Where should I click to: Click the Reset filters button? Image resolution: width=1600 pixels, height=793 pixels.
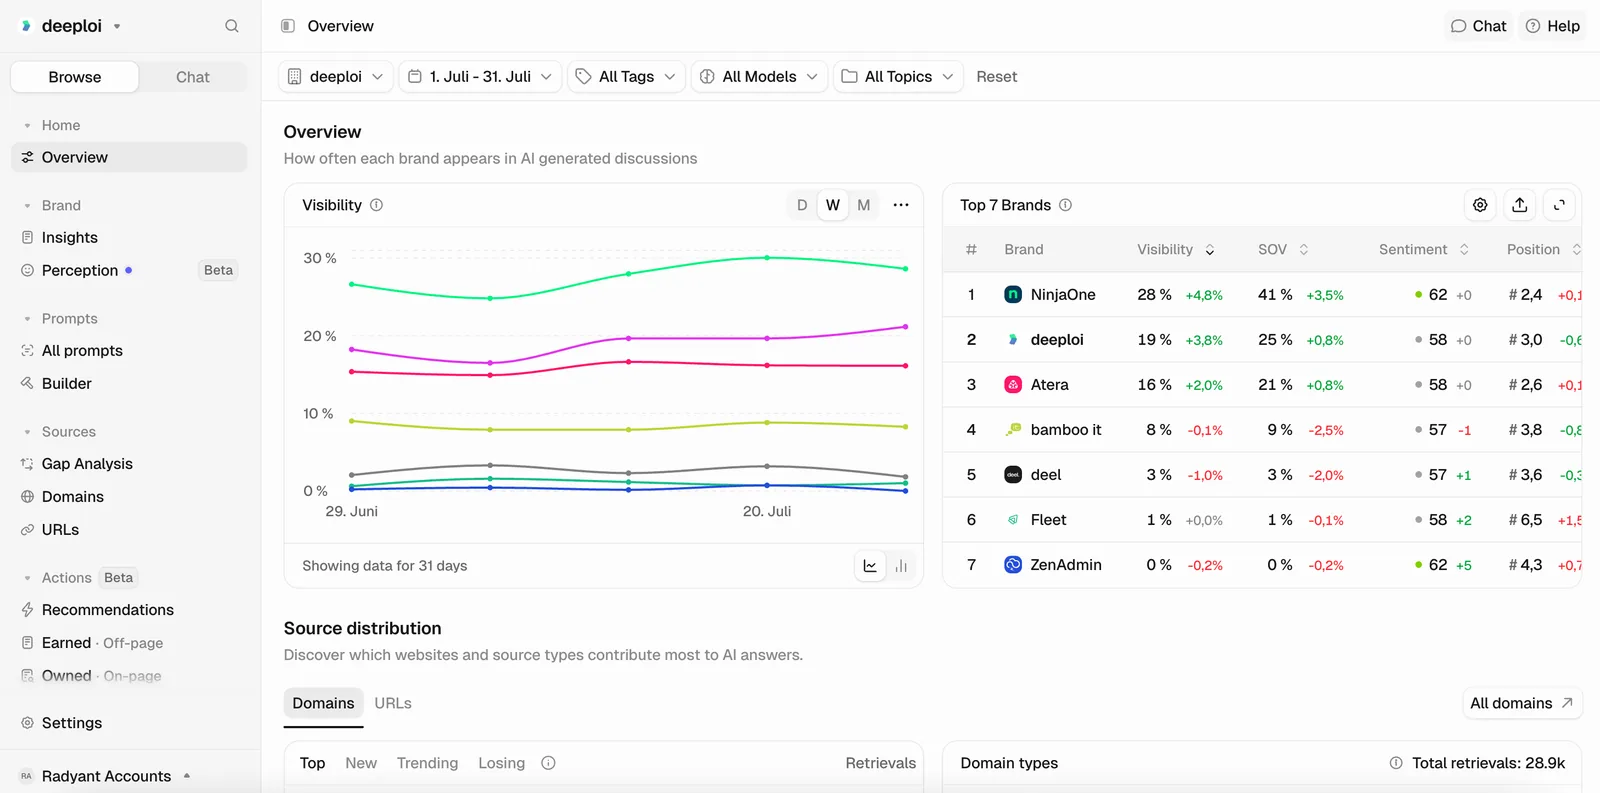tap(997, 77)
